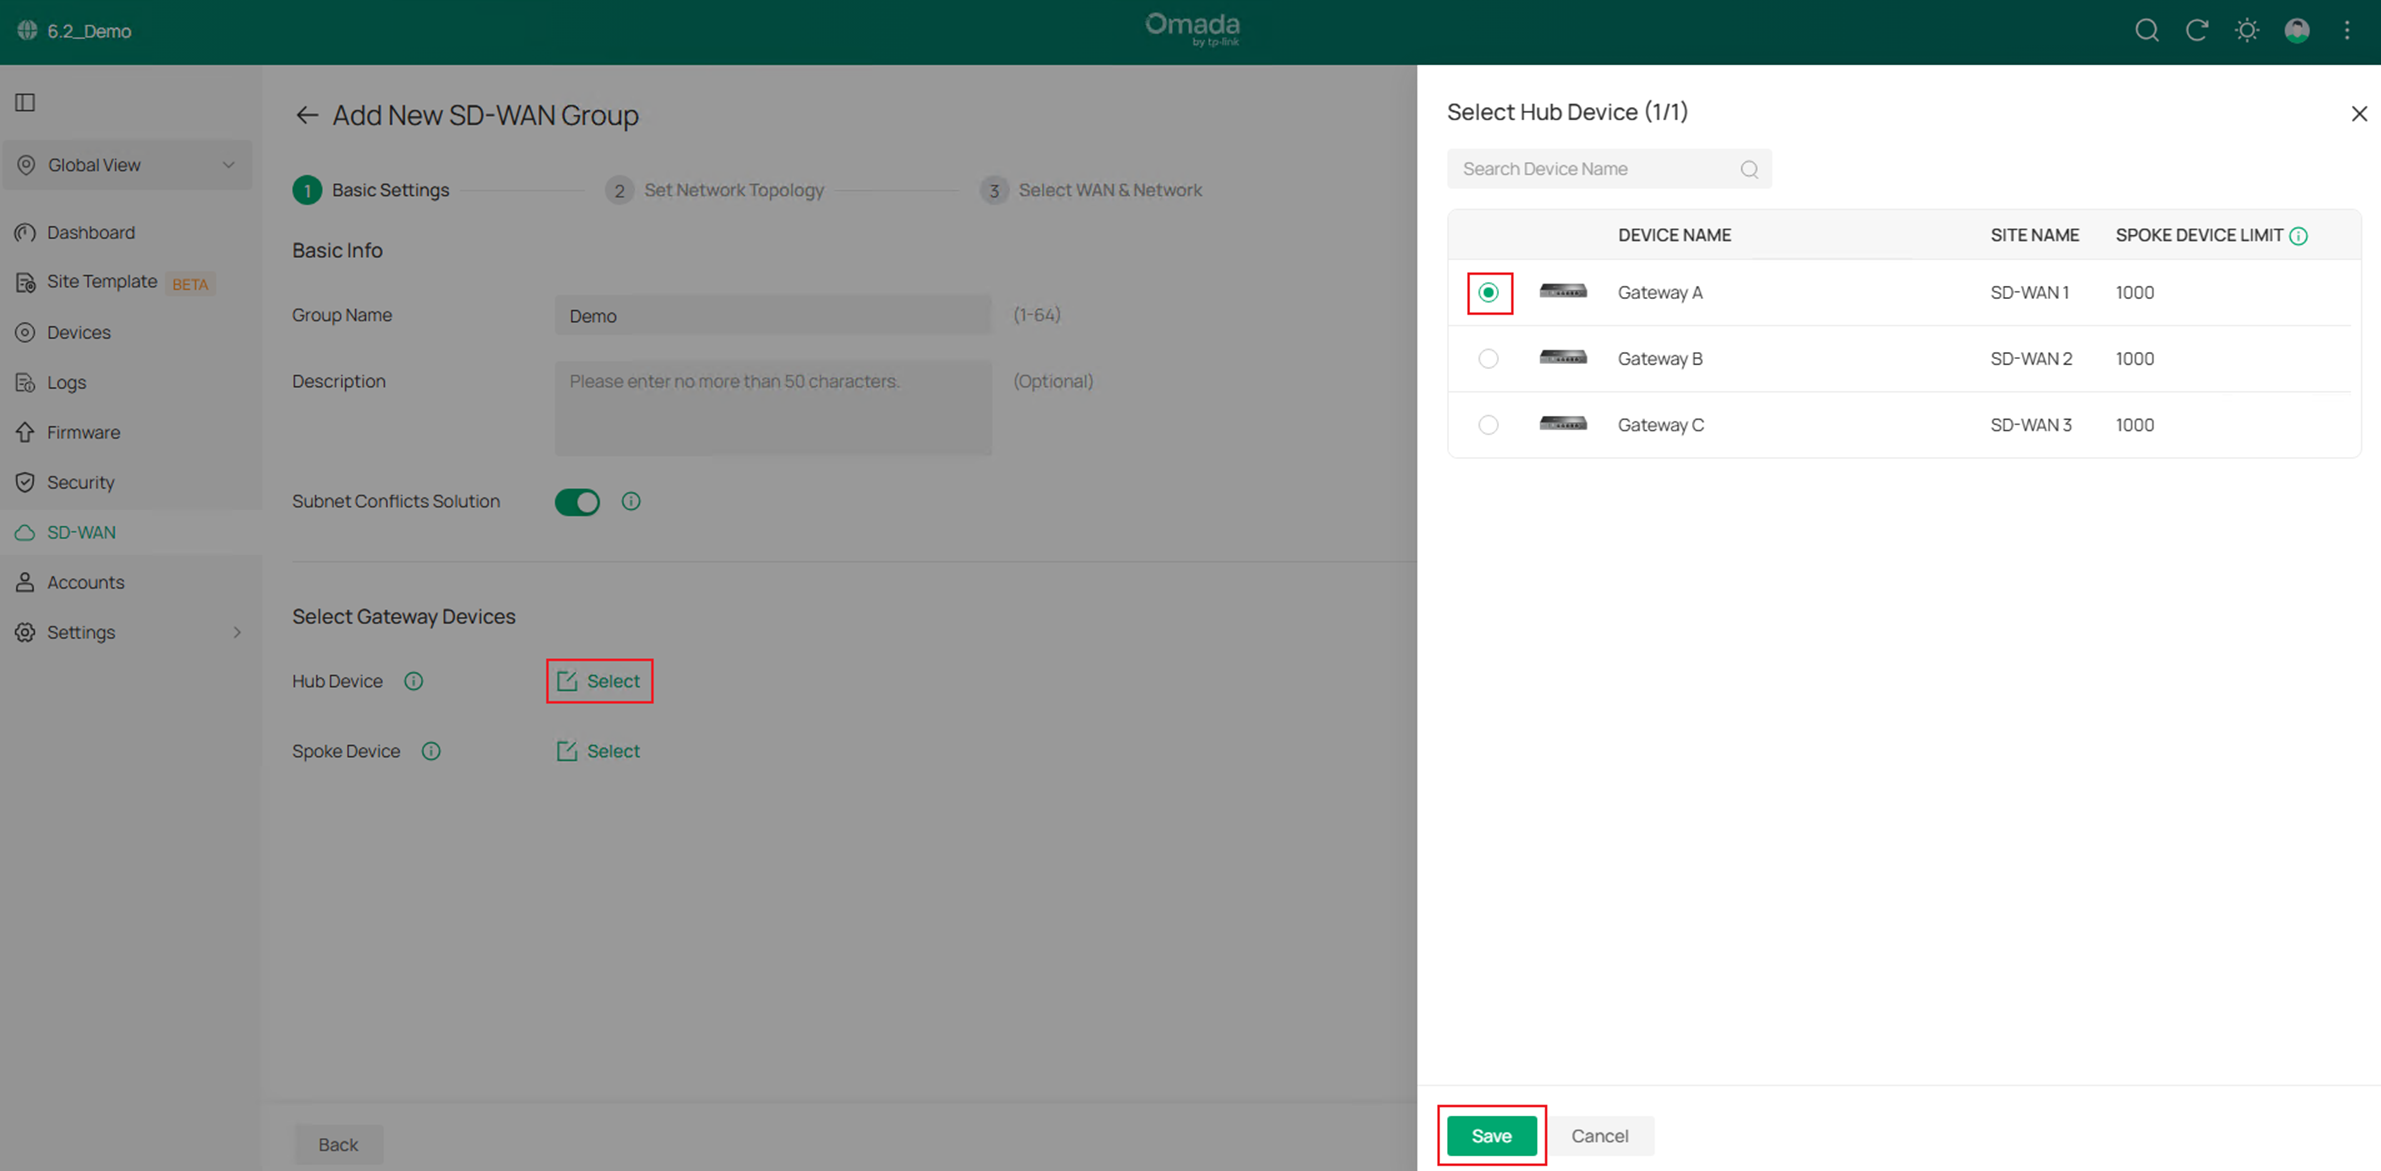This screenshot has width=2381, height=1171.
Task: Click the user avatar in the top bar
Action: click(2296, 31)
